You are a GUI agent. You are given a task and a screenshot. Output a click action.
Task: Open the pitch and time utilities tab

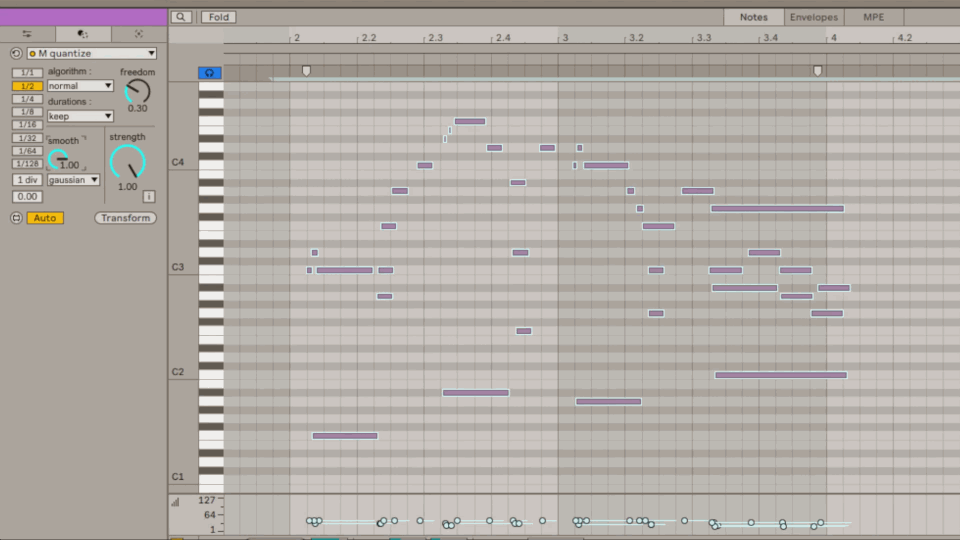click(x=83, y=34)
